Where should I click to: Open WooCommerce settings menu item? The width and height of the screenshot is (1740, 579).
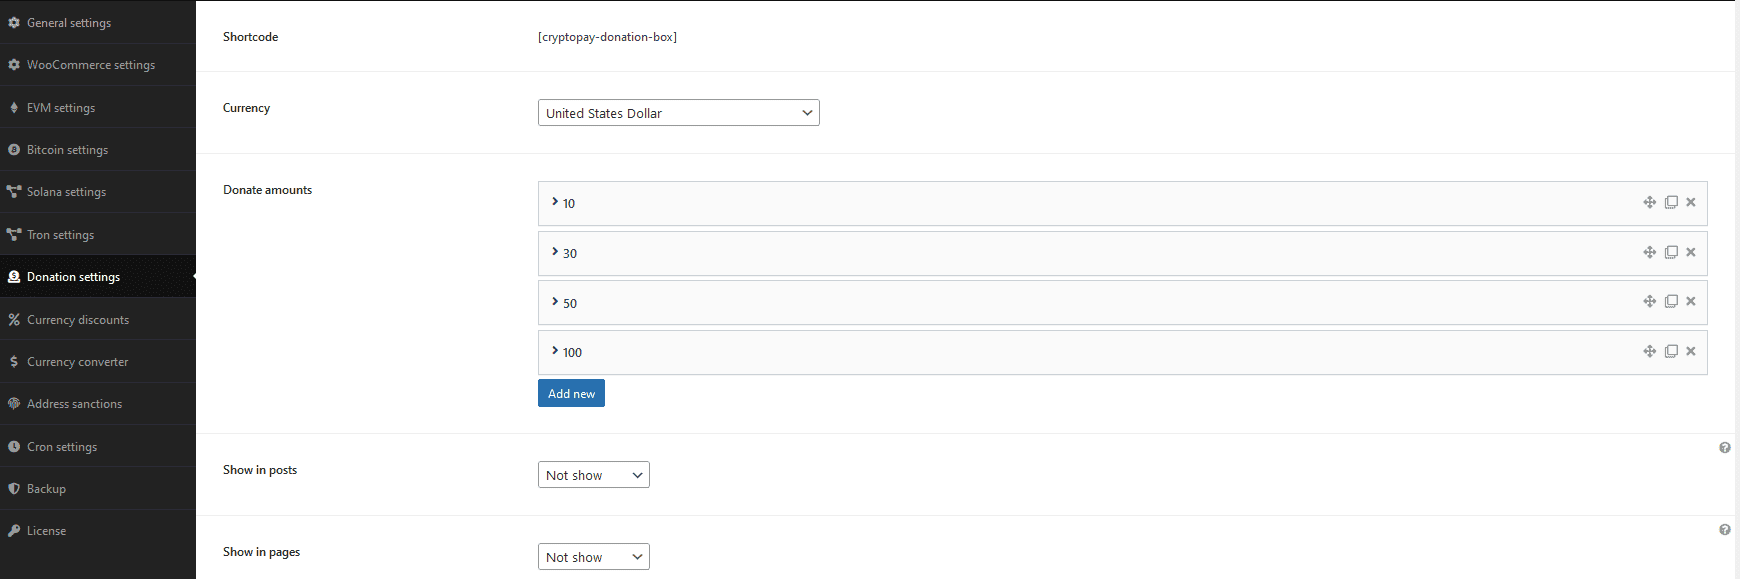pos(98,65)
